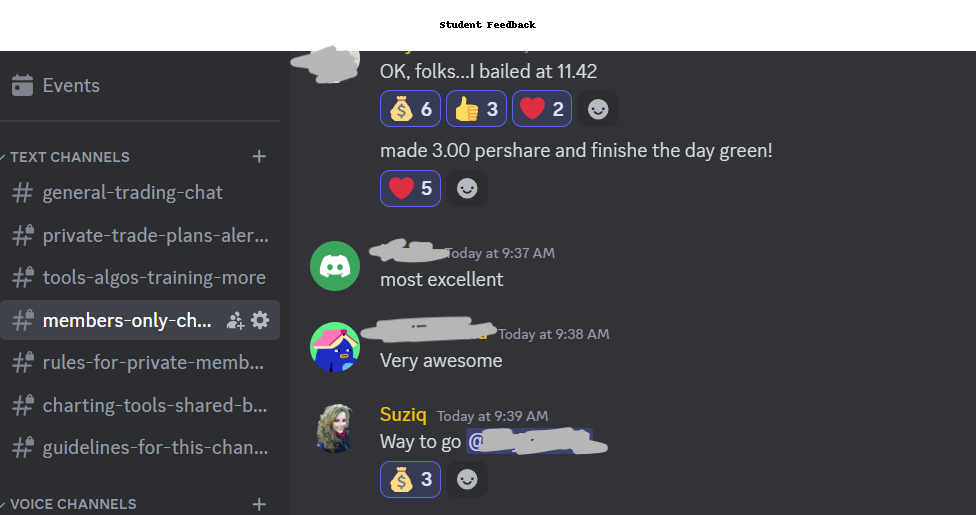Toggle the heart reaction showing 2
Image resolution: width=976 pixels, height=515 pixels.
tap(542, 109)
